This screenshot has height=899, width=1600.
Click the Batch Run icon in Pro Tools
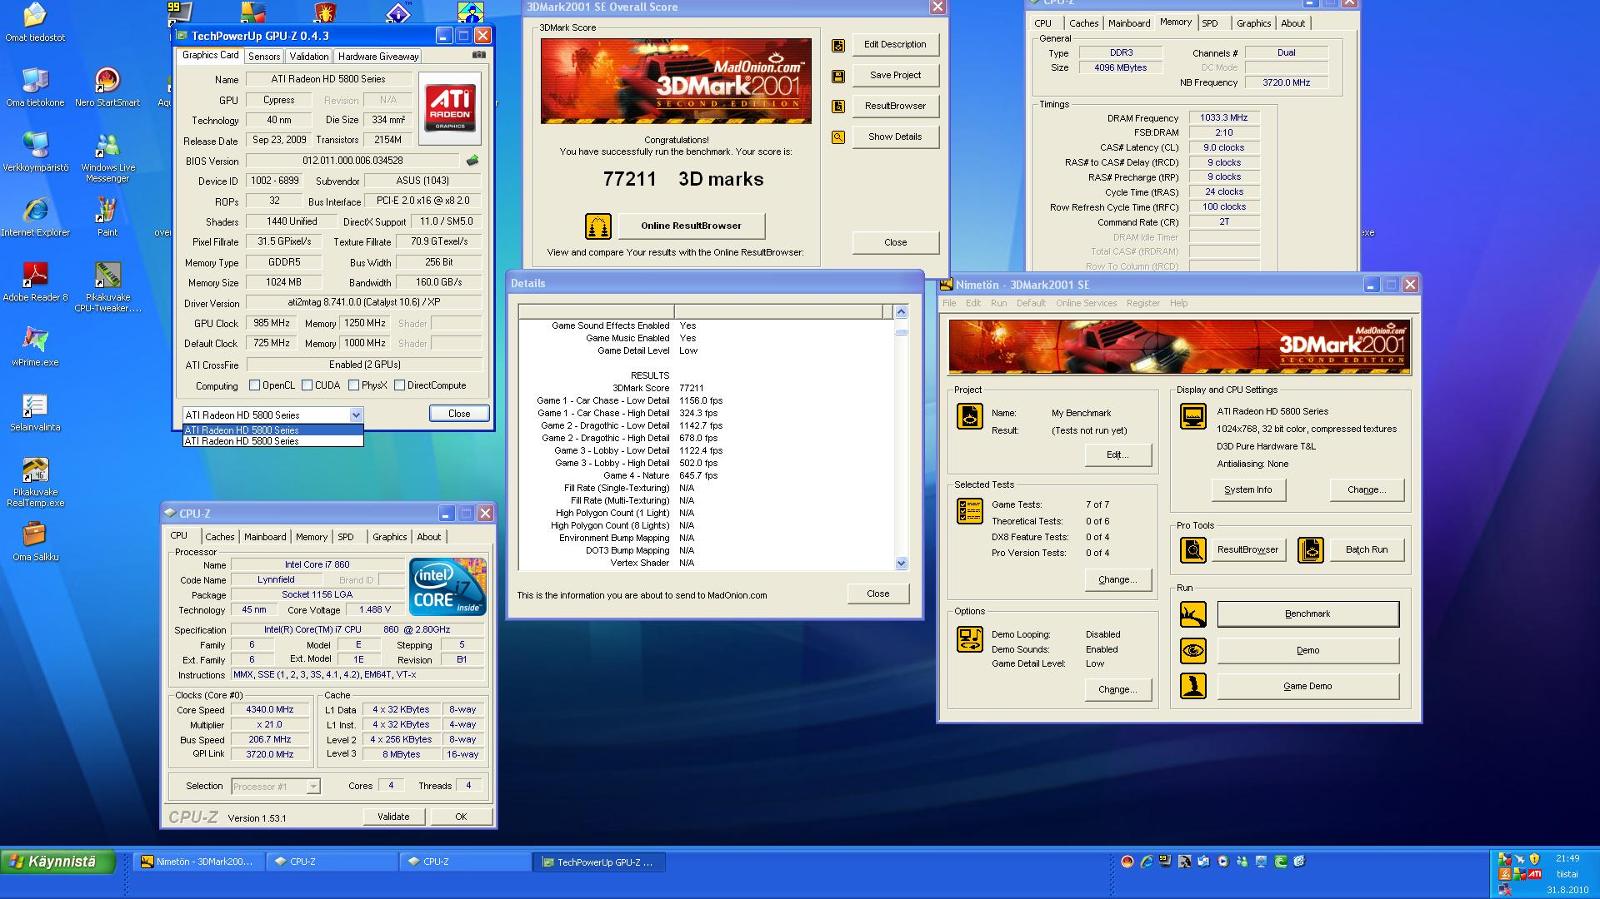(x=1311, y=549)
